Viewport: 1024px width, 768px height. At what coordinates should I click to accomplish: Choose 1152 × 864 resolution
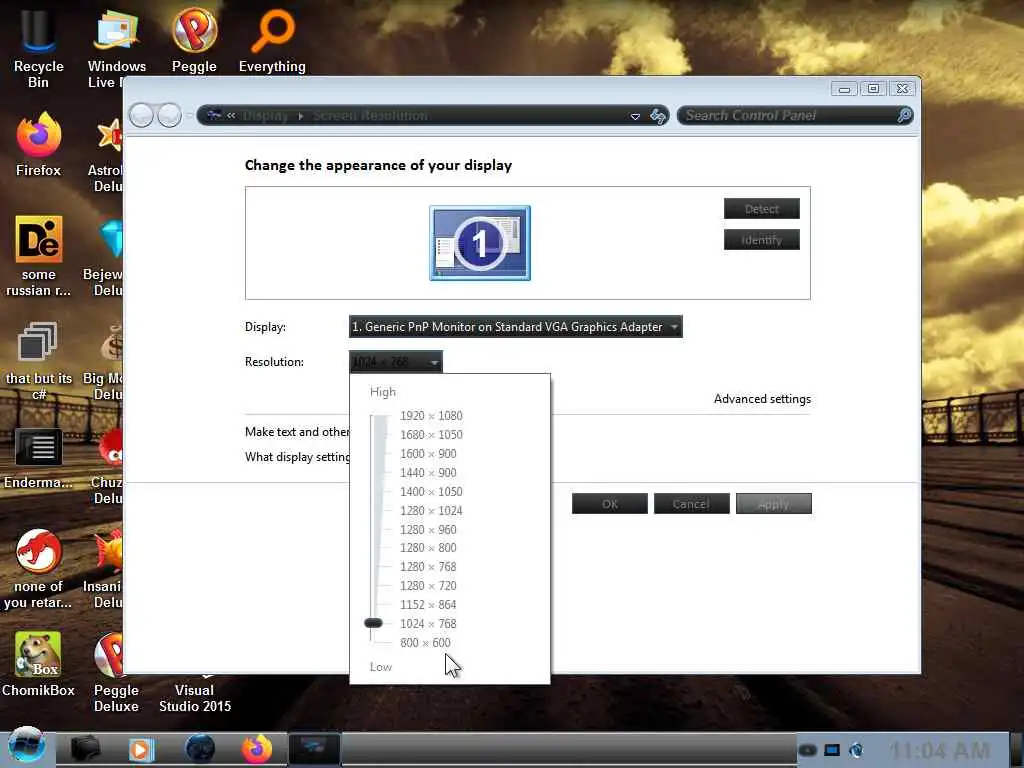click(x=428, y=605)
